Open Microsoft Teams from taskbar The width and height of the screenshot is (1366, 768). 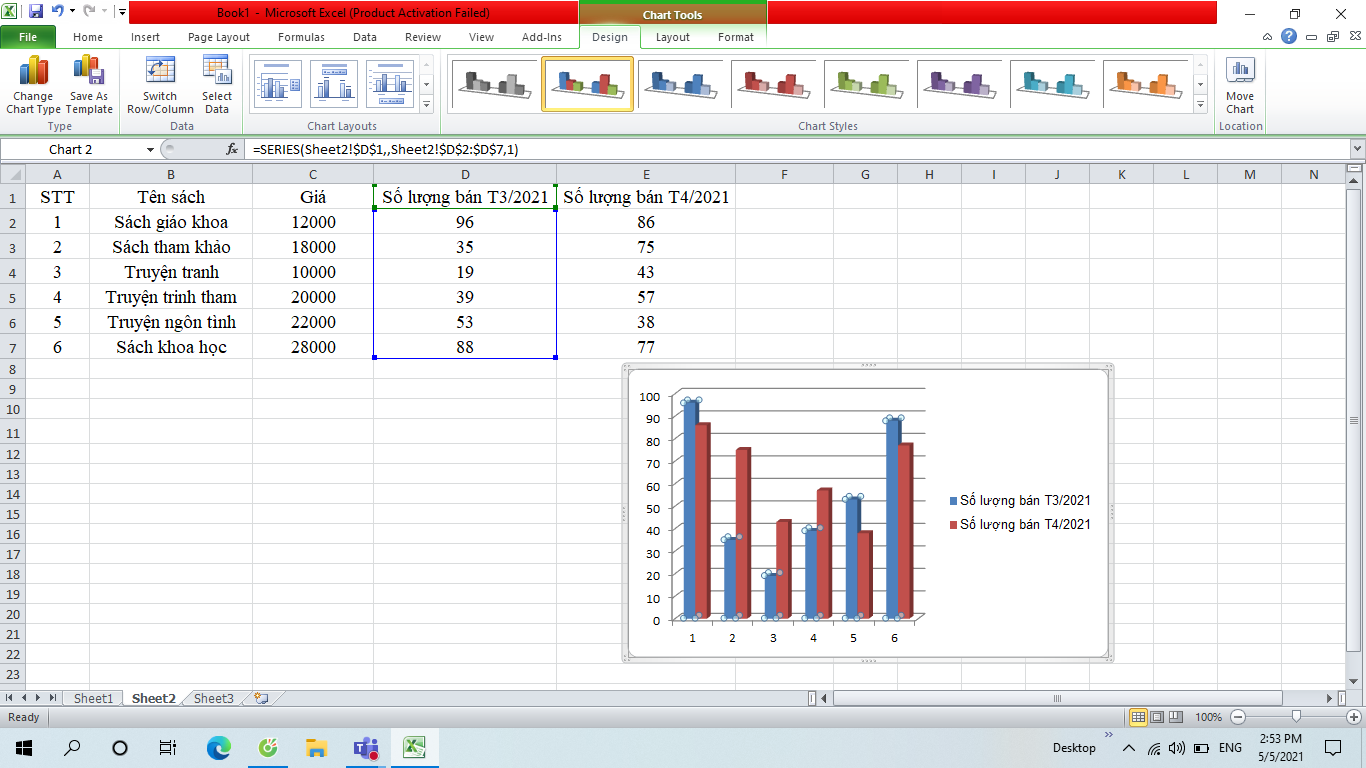tap(365, 747)
